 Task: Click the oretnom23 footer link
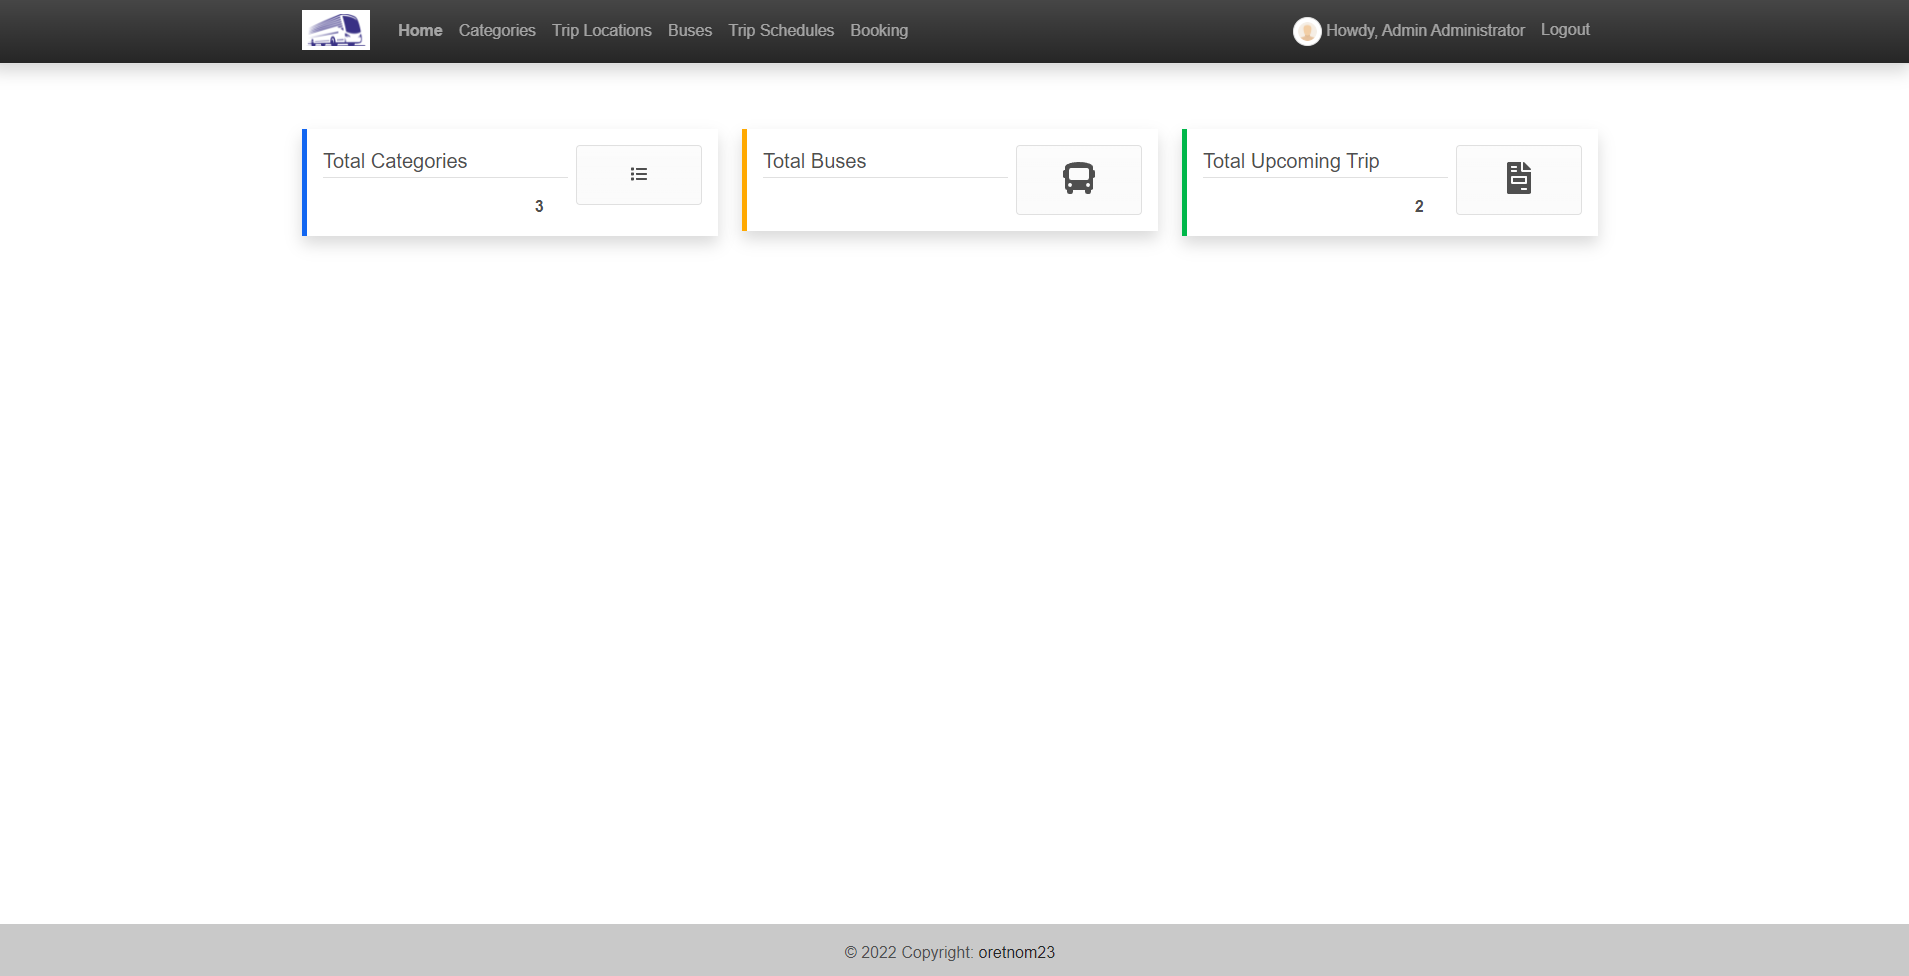tap(1016, 952)
